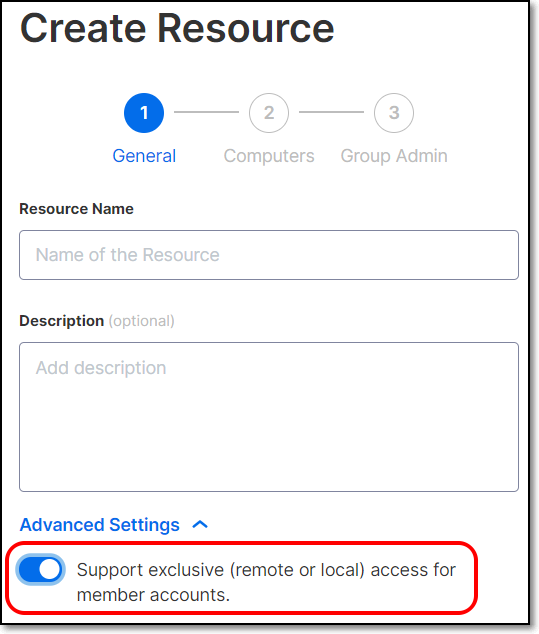Click the Advanced Settings link
539x634 pixels.
(99, 525)
